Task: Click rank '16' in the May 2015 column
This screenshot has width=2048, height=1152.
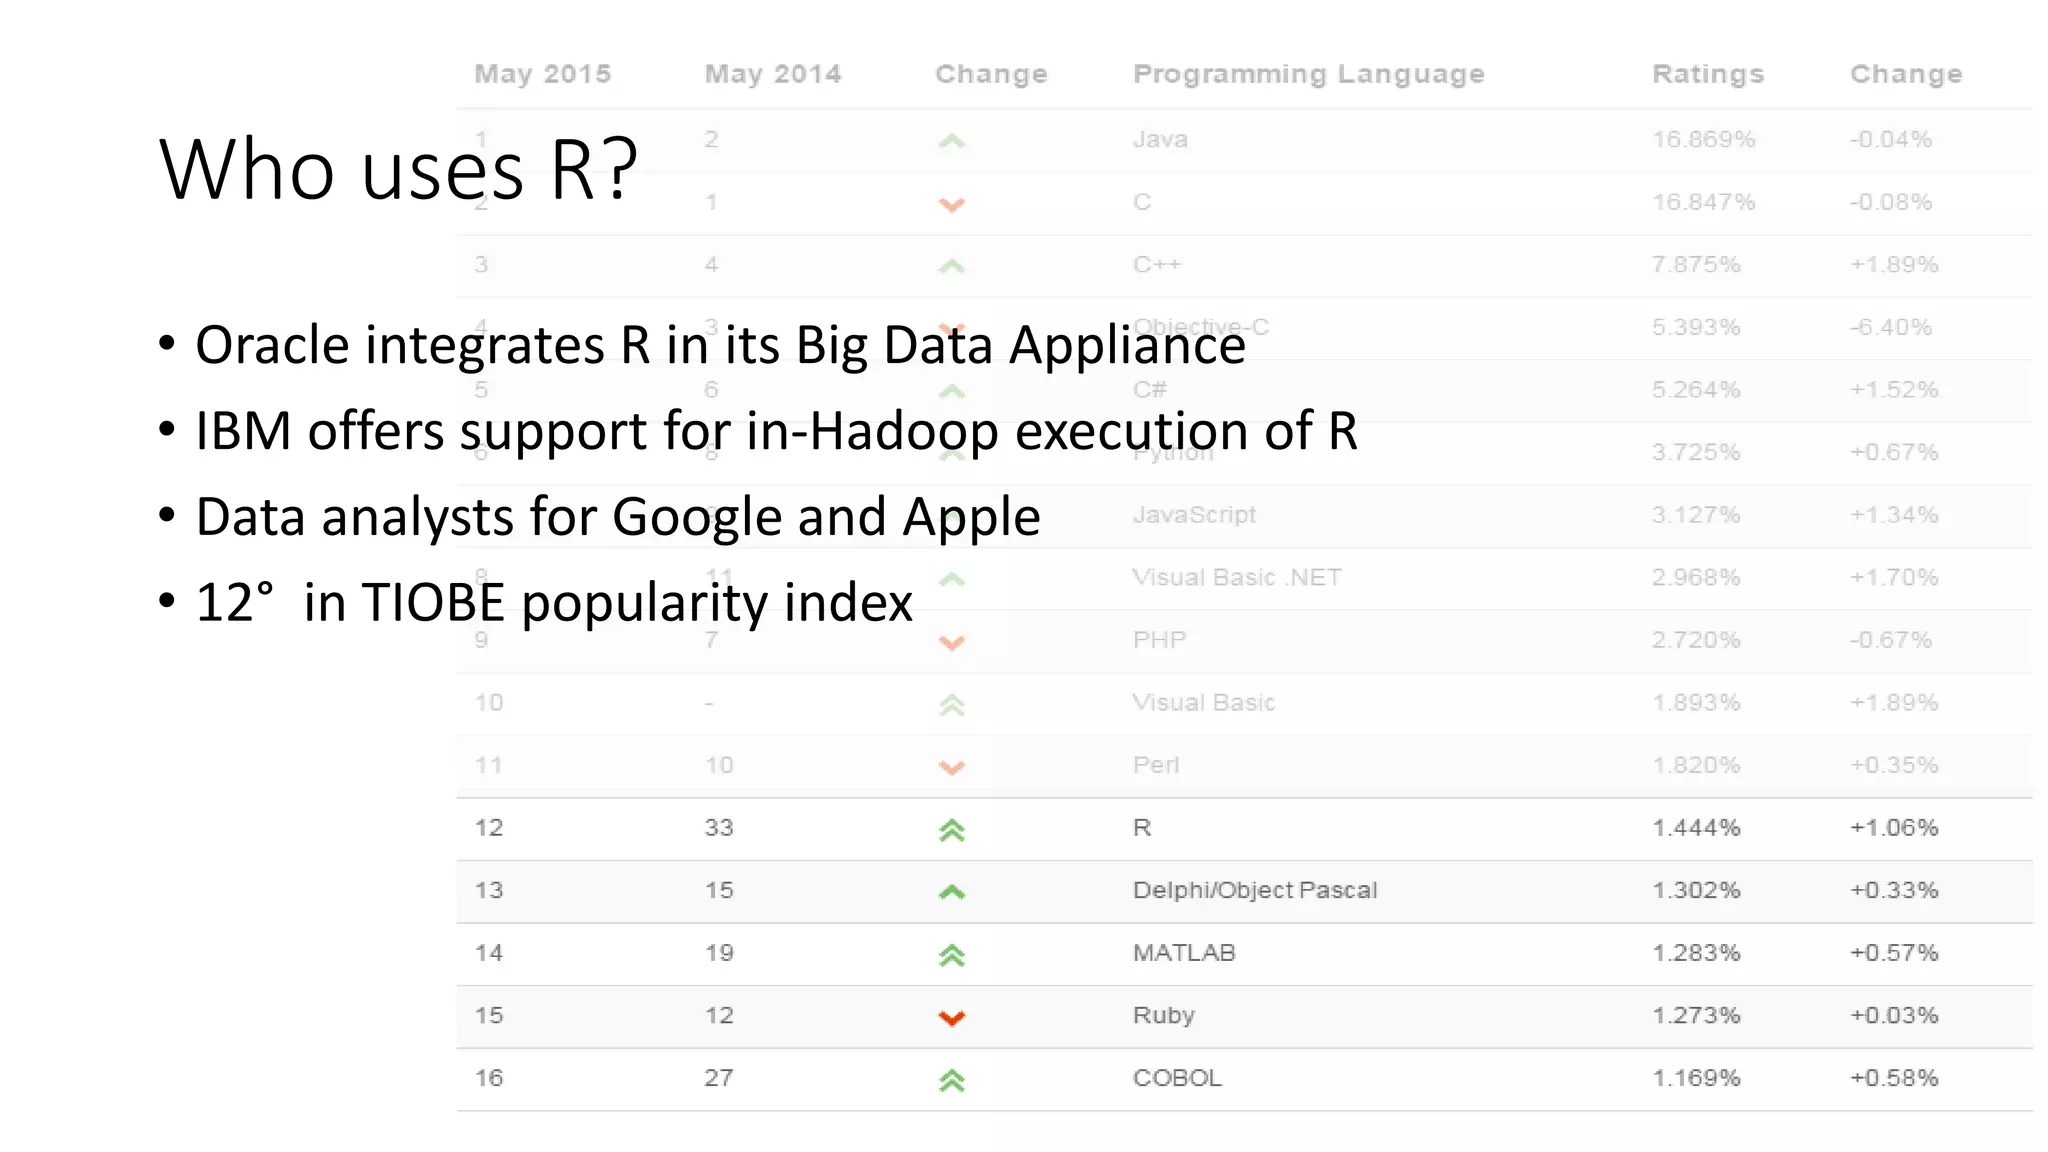Action: click(489, 1078)
